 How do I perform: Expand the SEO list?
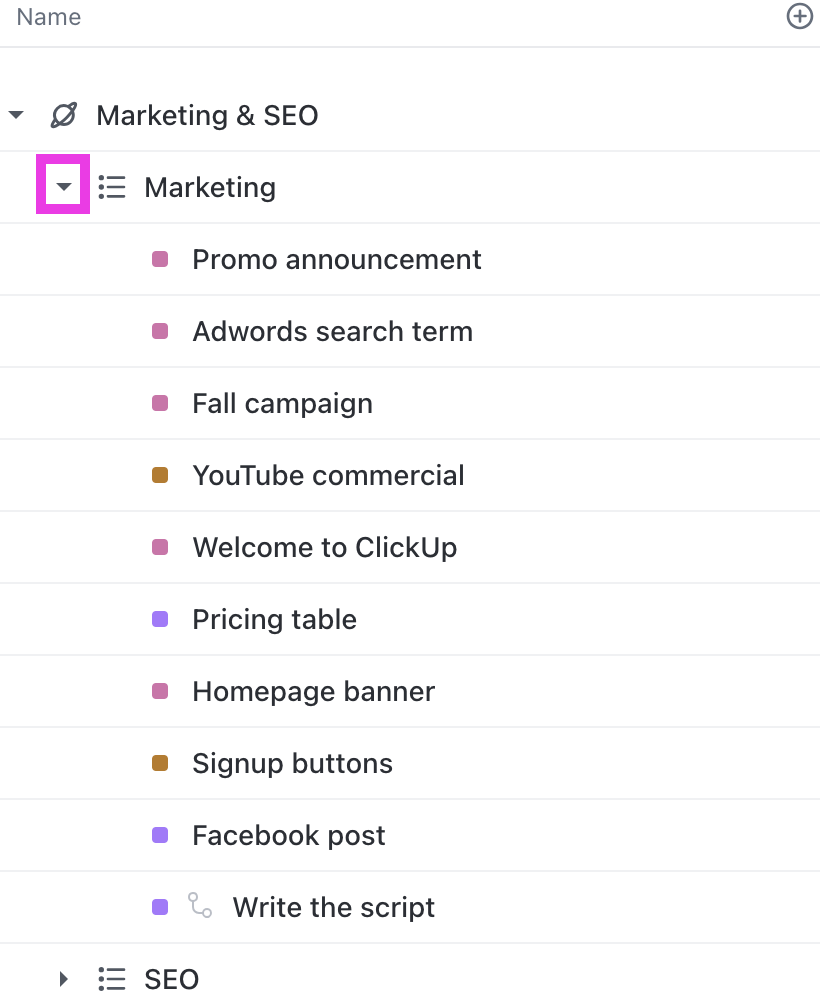[64, 979]
